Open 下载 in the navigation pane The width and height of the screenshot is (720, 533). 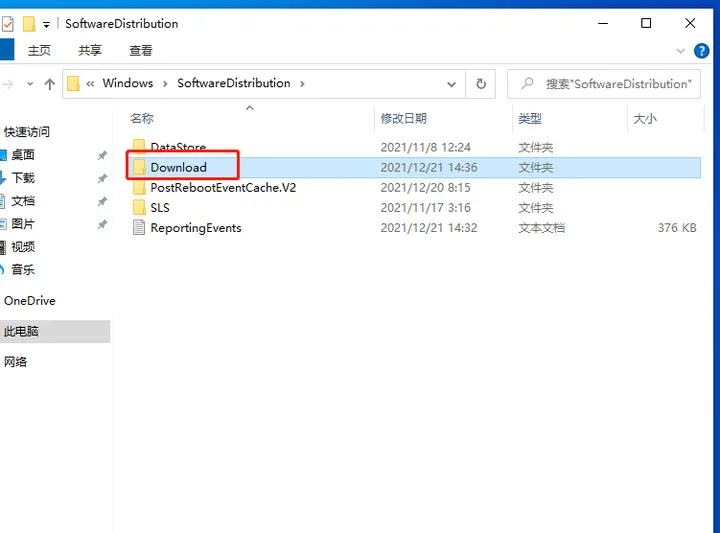pyautogui.click(x=23, y=178)
